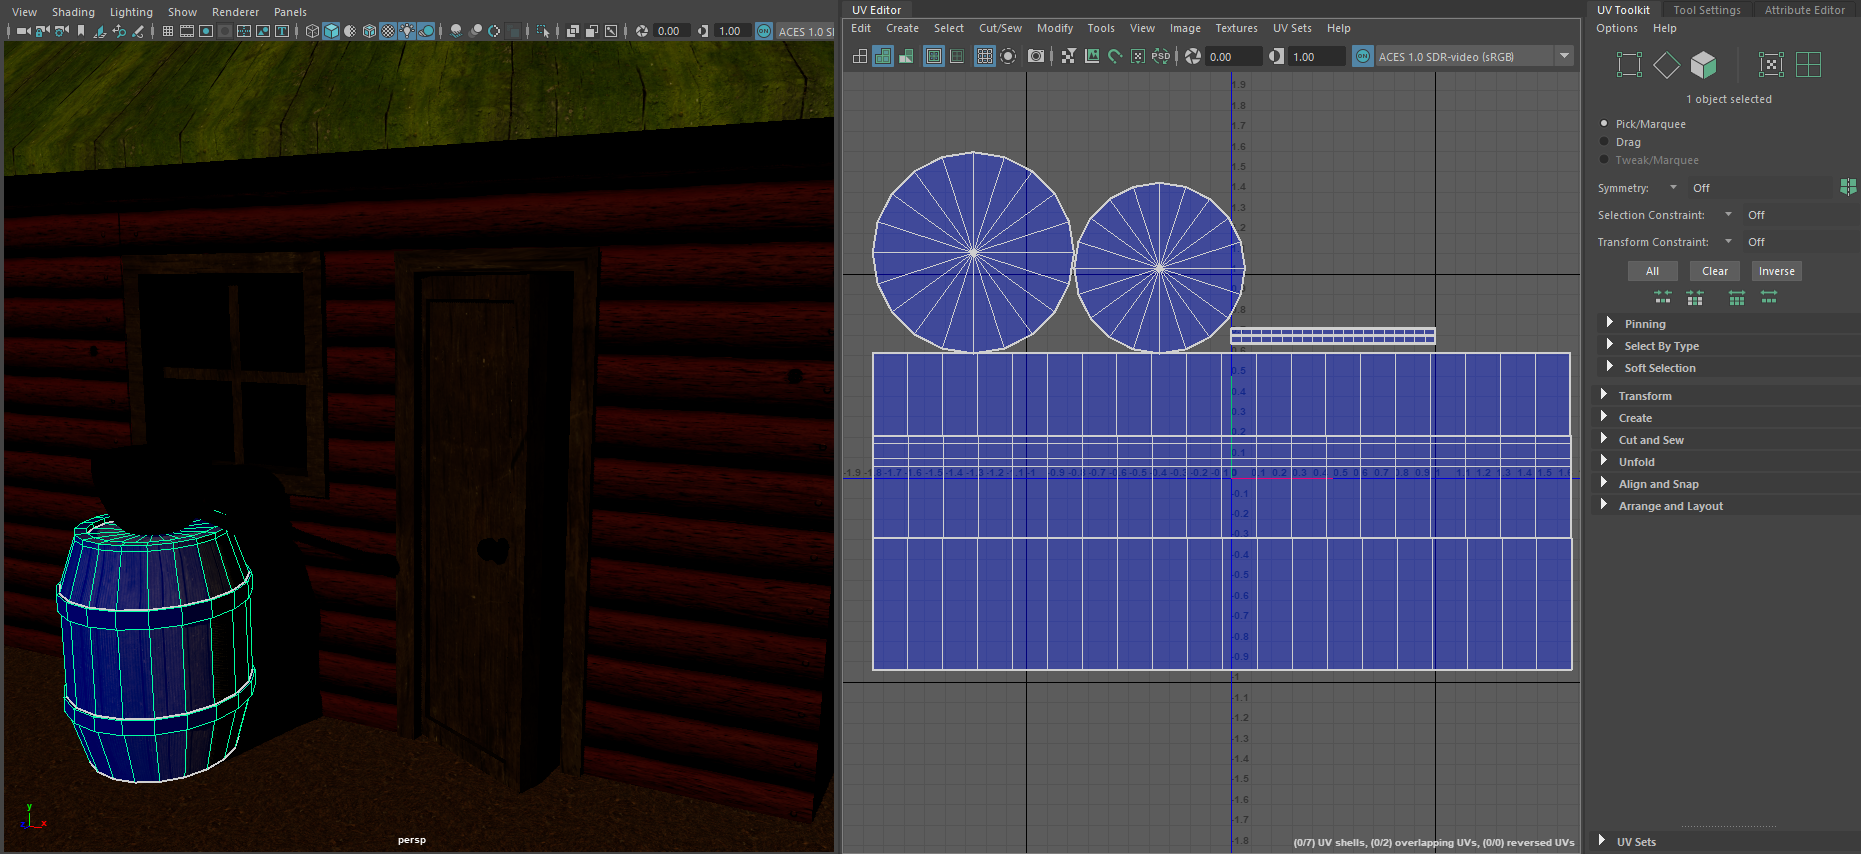Select the UV shell selection cube icon
The height and width of the screenshot is (854, 1861).
pos(1703,65)
